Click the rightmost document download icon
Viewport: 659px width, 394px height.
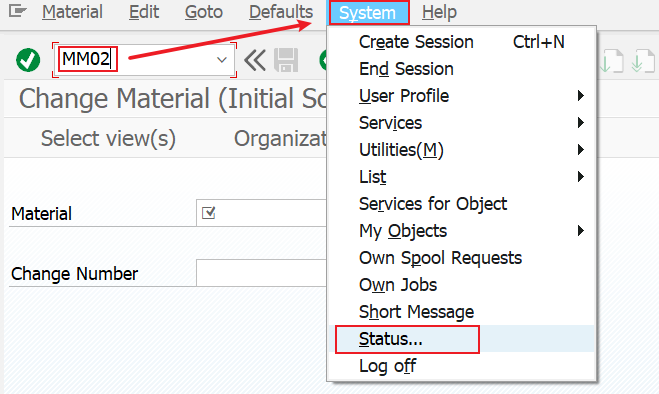643,61
